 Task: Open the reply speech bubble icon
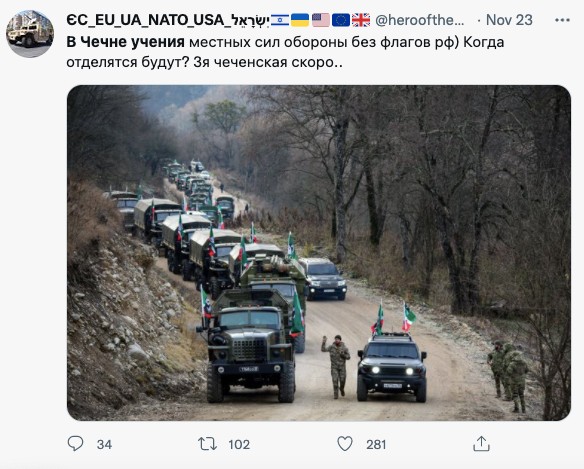pyautogui.click(x=75, y=444)
